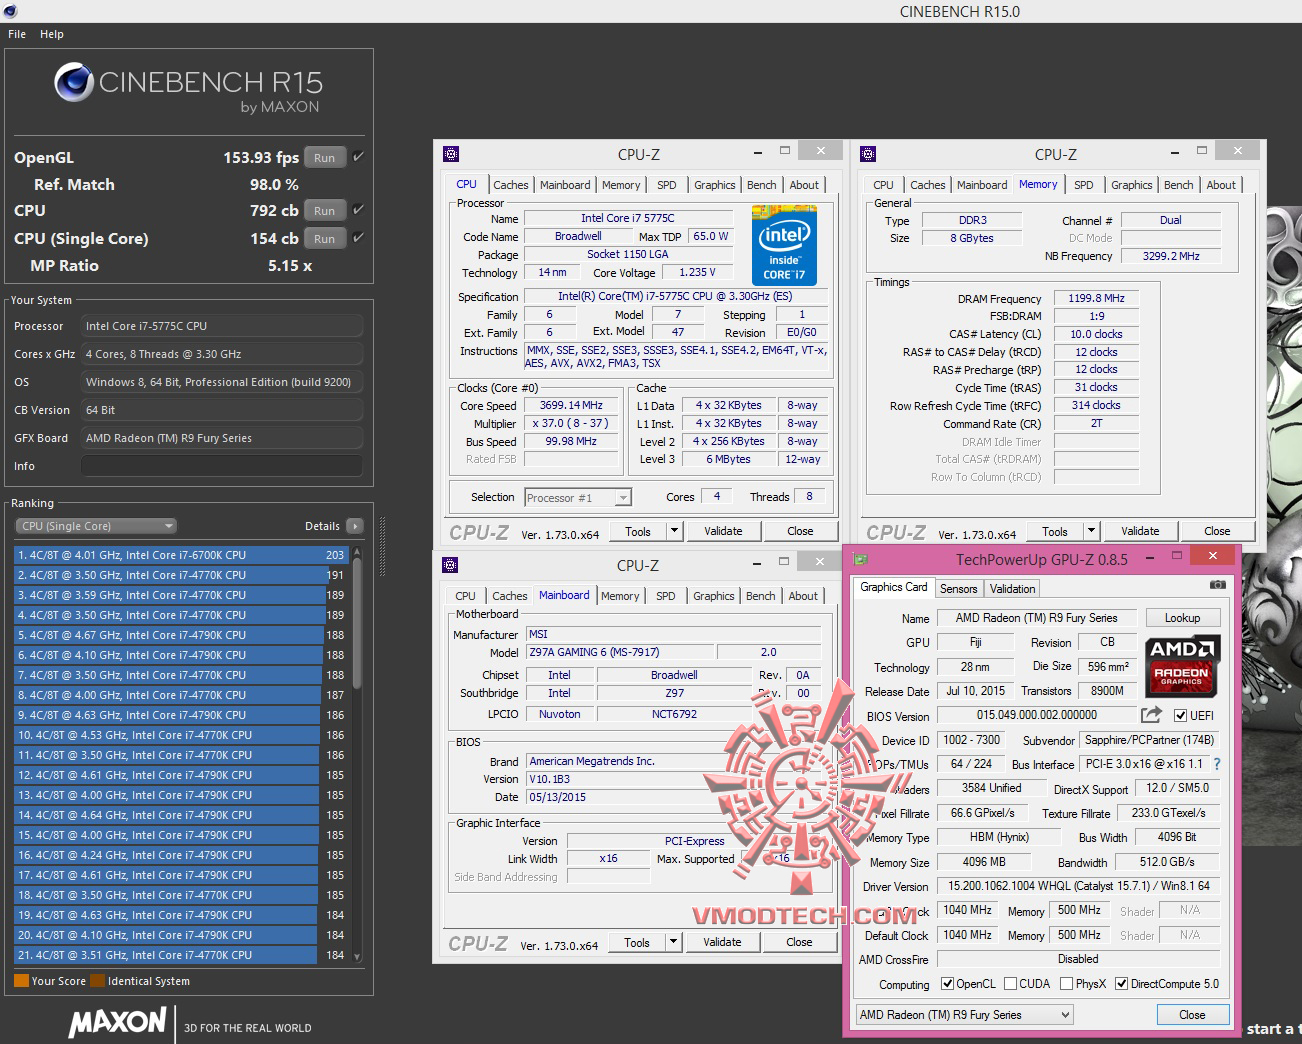Switch to Bench tab in top-left CPU-Z window
This screenshot has height=1044, width=1302.
click(762, 185)
